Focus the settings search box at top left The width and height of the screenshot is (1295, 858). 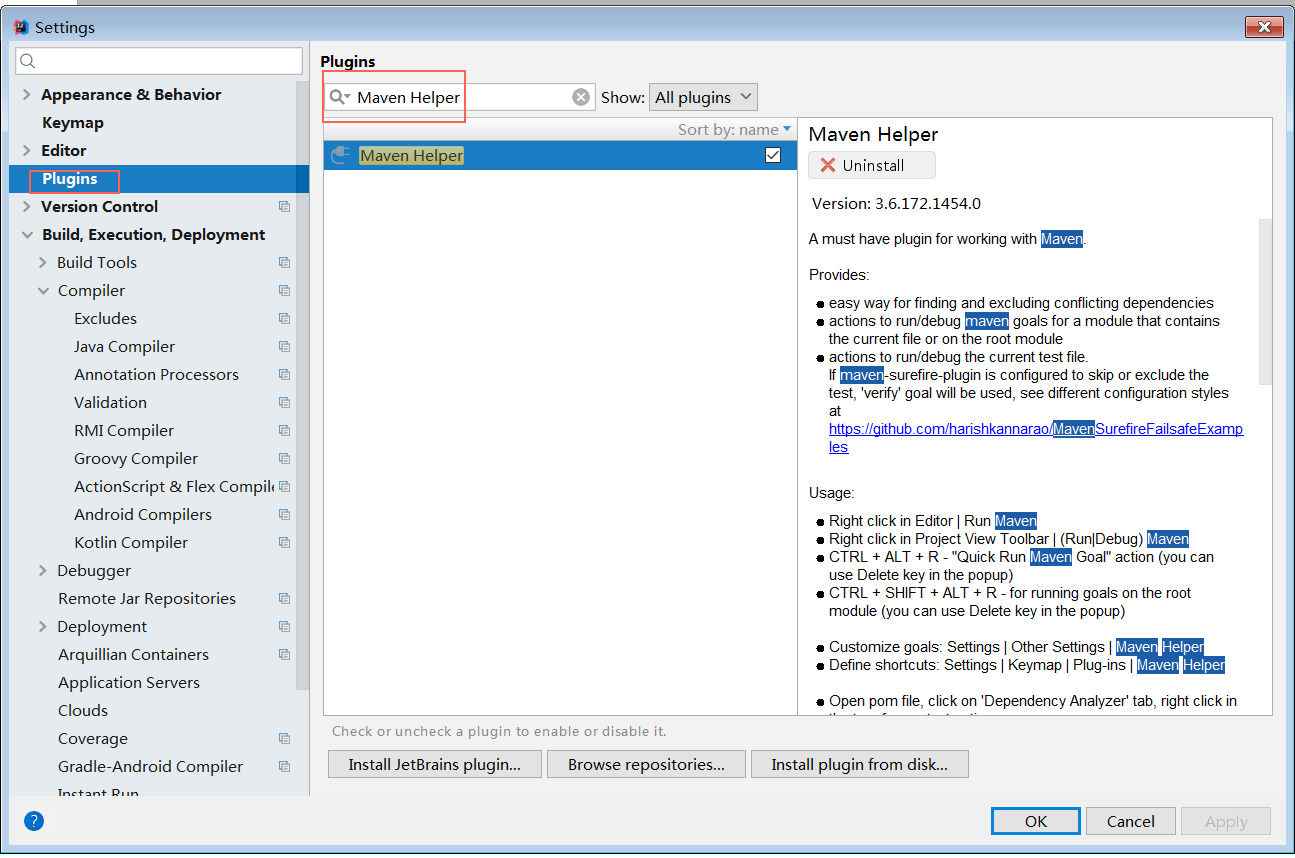[x=159, y=61]
